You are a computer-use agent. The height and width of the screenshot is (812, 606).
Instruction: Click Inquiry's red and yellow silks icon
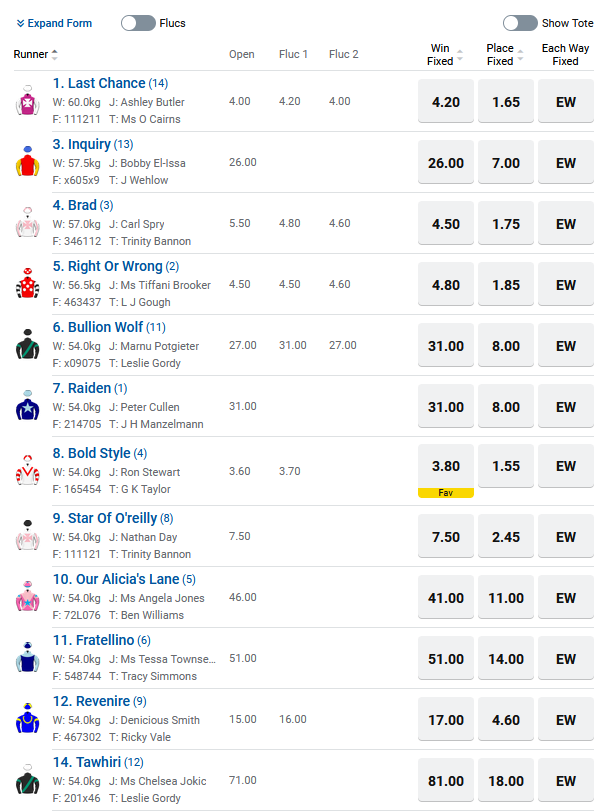[26, 162]
